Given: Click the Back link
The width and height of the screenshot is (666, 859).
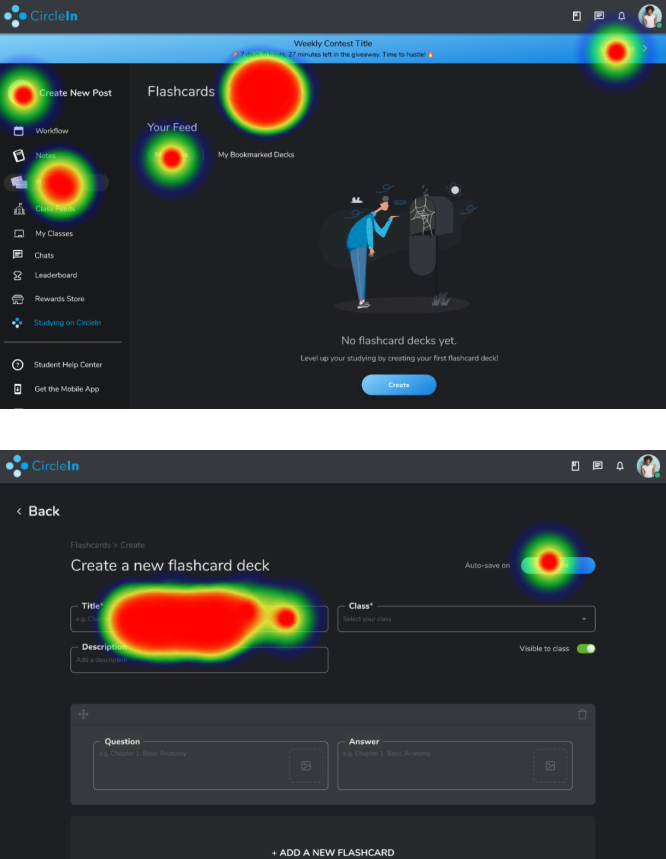Looking at the screenshot, I should [38, 511].
